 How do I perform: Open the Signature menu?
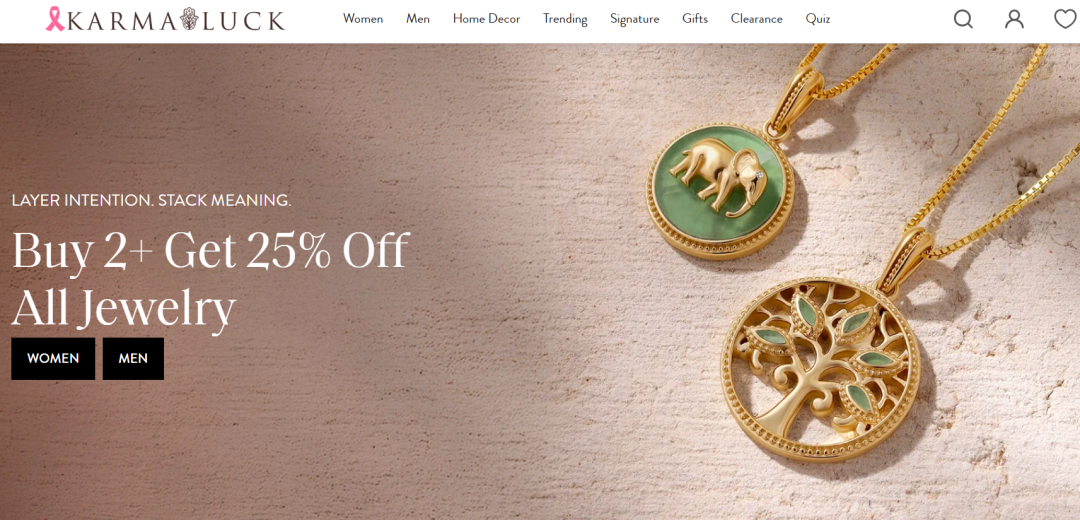click(x=634, y=19)
